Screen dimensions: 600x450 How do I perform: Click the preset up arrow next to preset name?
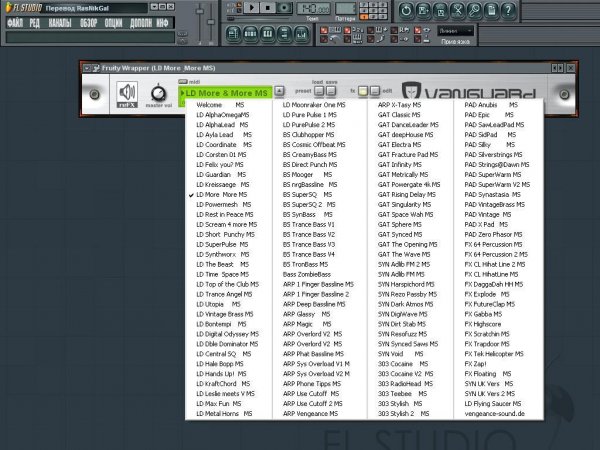(279, 91)
